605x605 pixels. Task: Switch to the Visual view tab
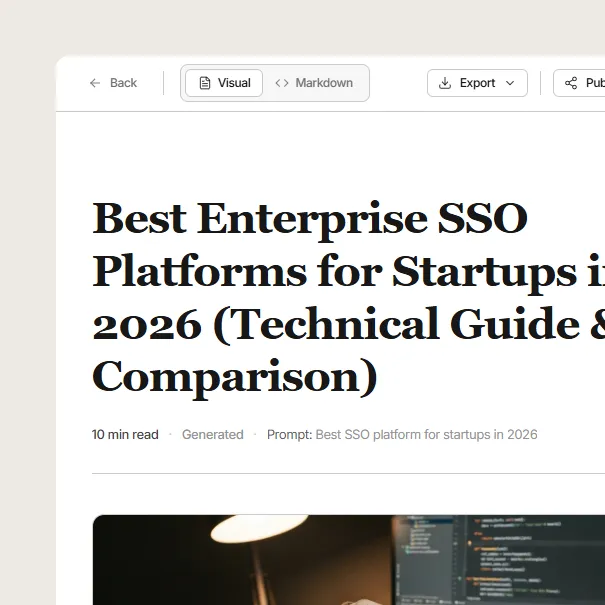click(x=224, y=83)
